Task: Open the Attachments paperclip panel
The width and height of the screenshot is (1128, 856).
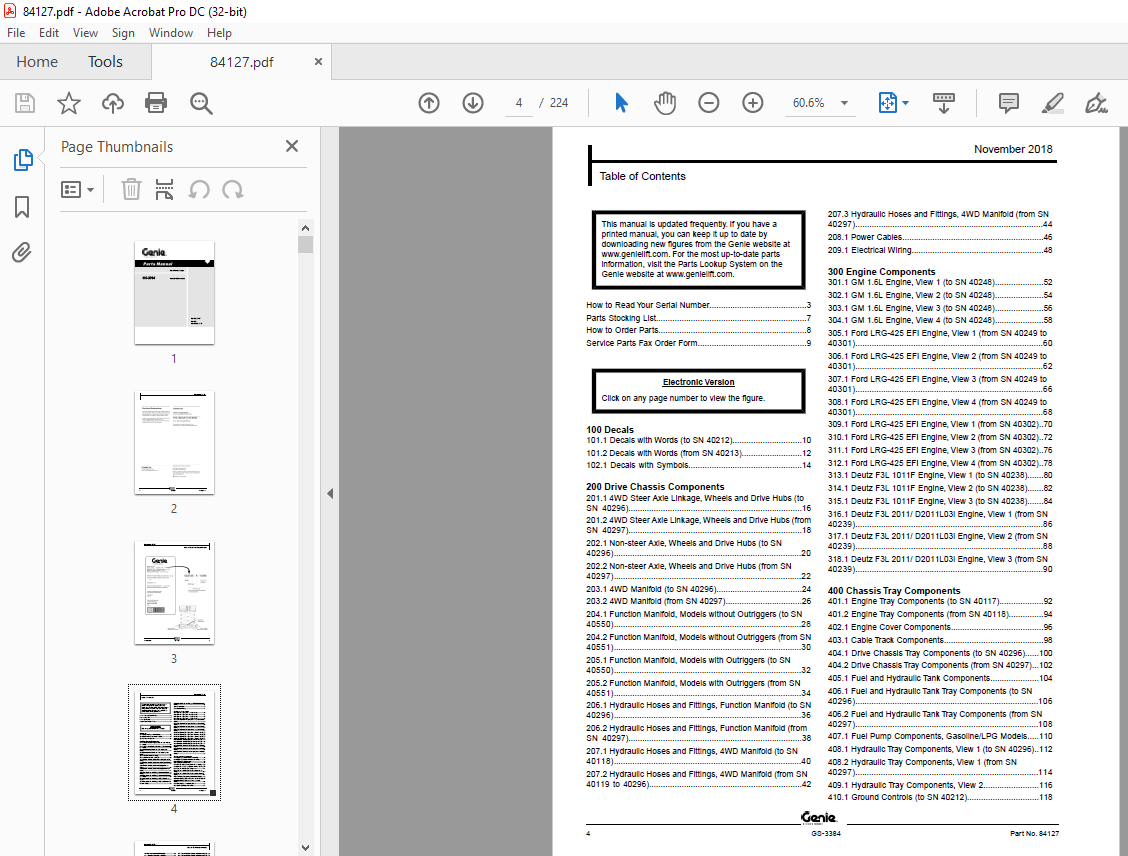Action: [x=22, y=253]
